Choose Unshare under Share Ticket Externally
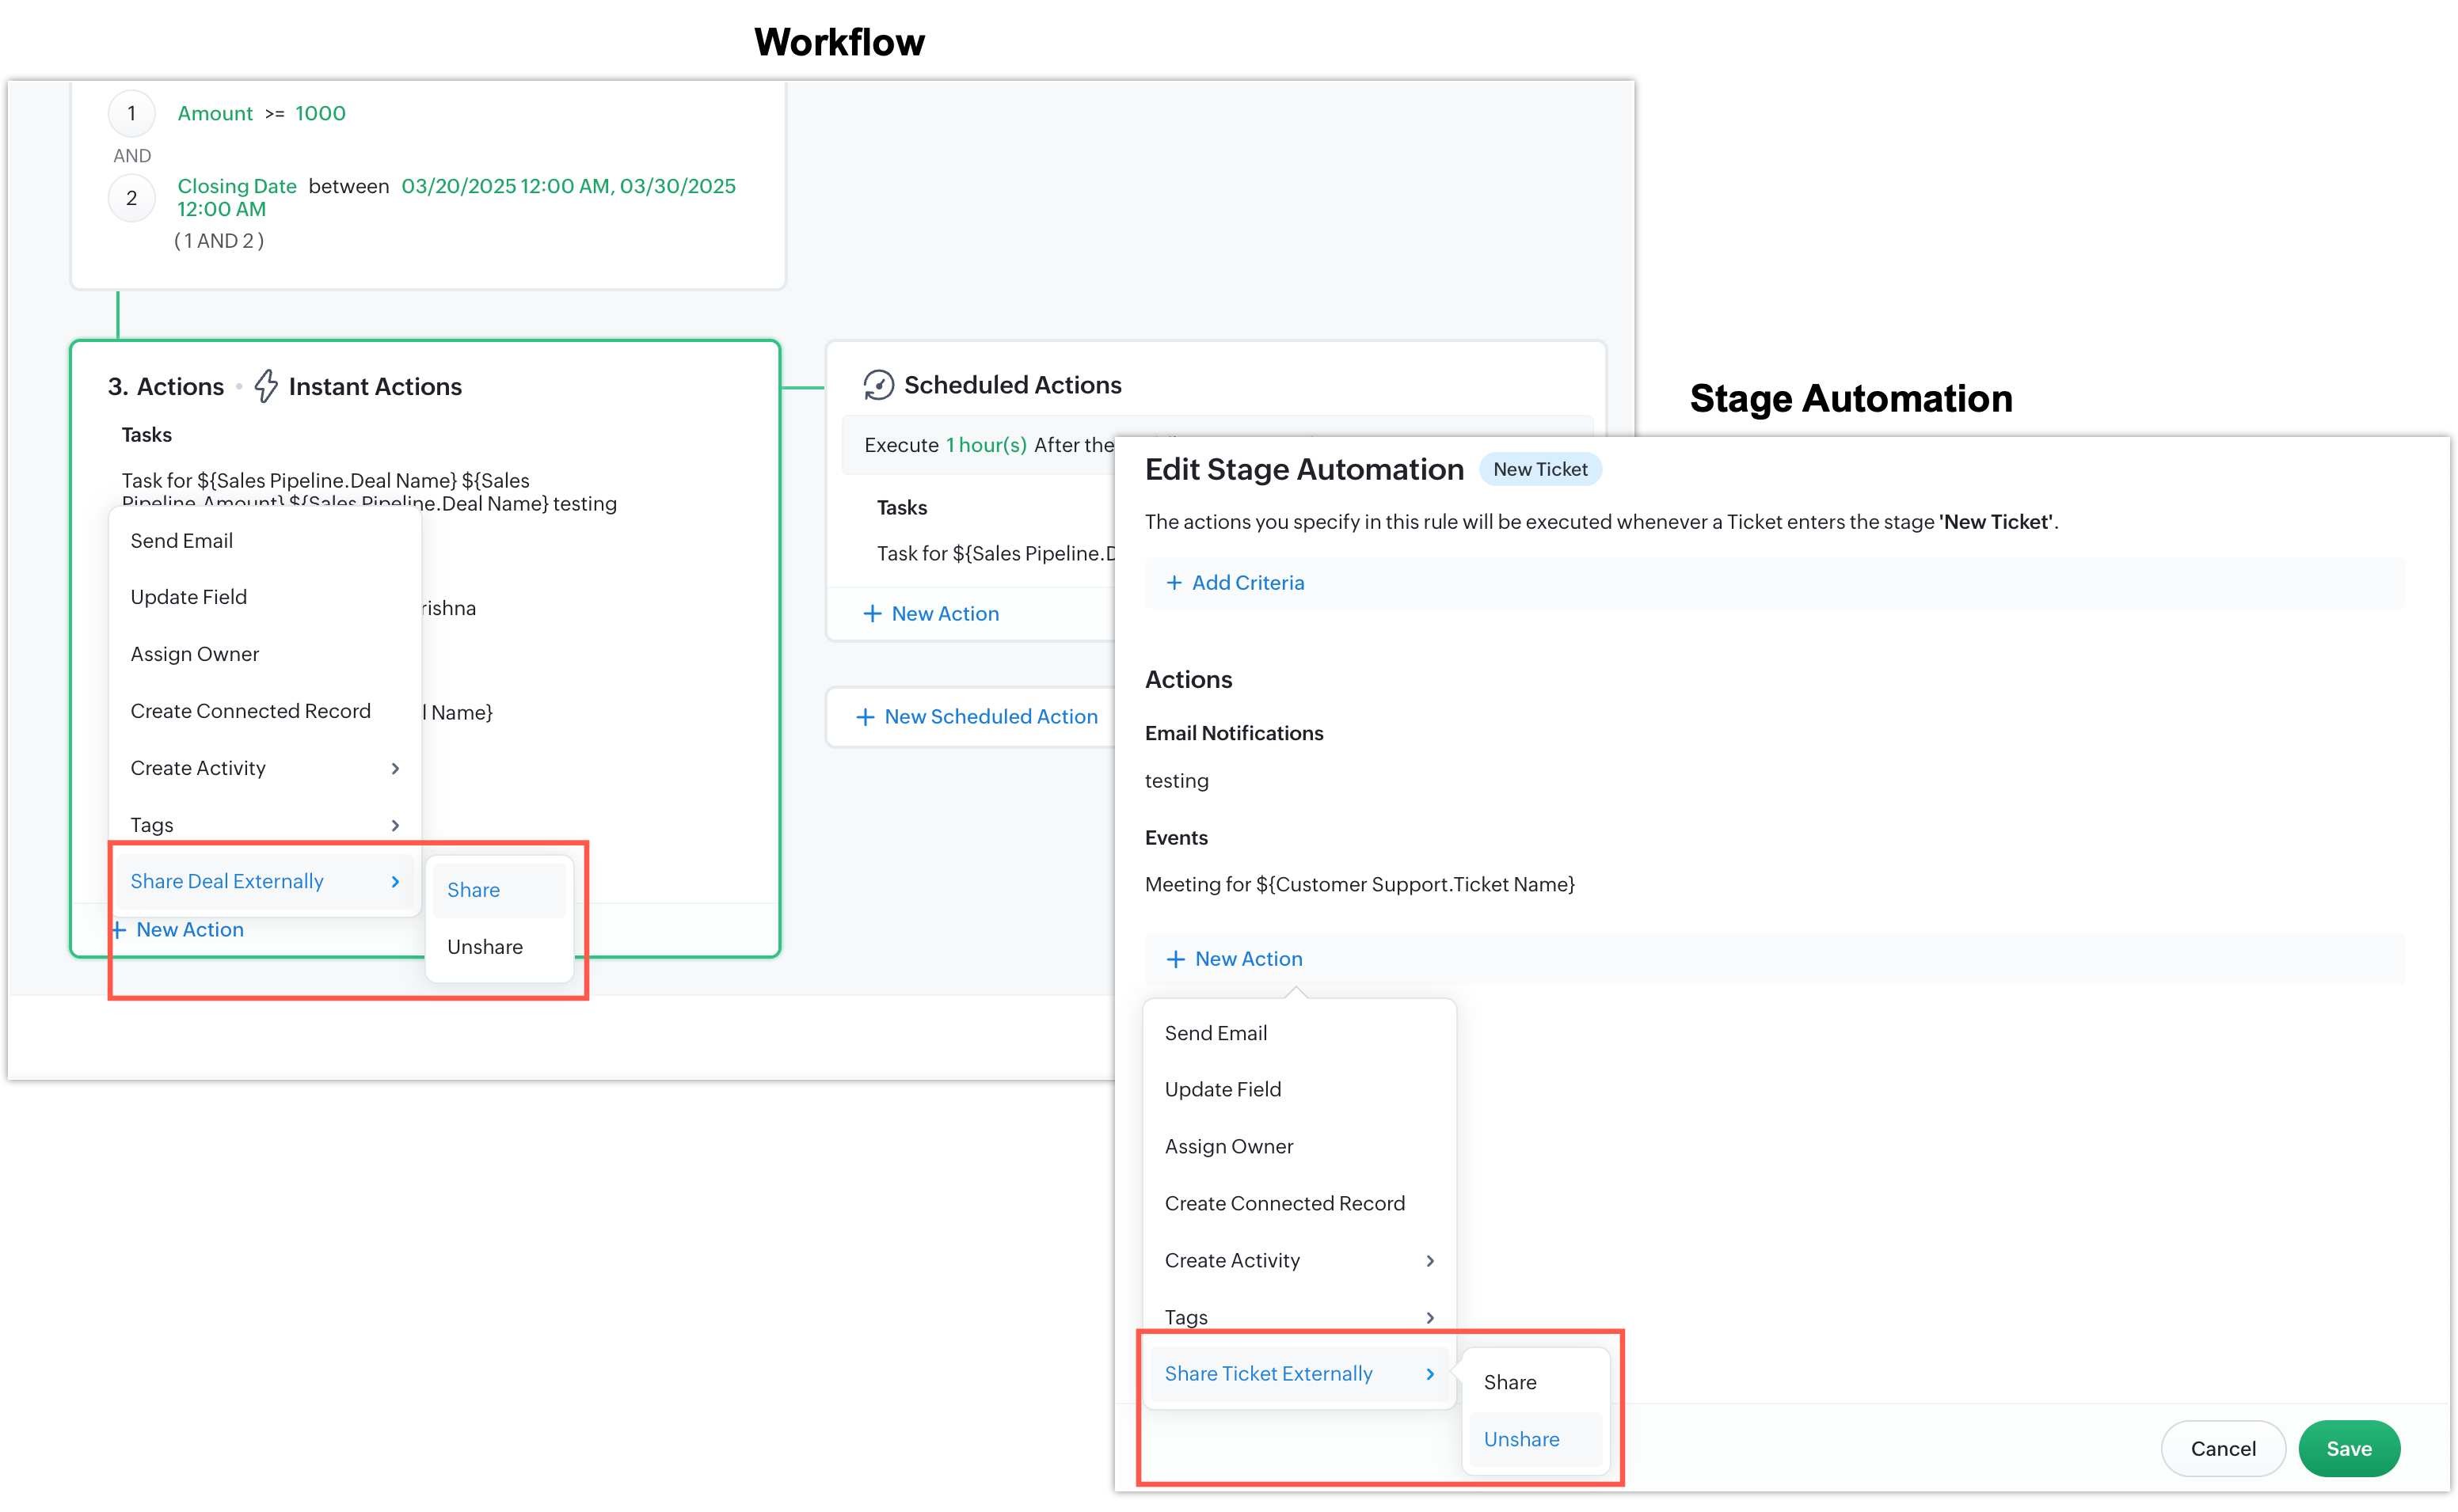Viewport: 2458px width, 1512px height. [x=1521, y=1439]
